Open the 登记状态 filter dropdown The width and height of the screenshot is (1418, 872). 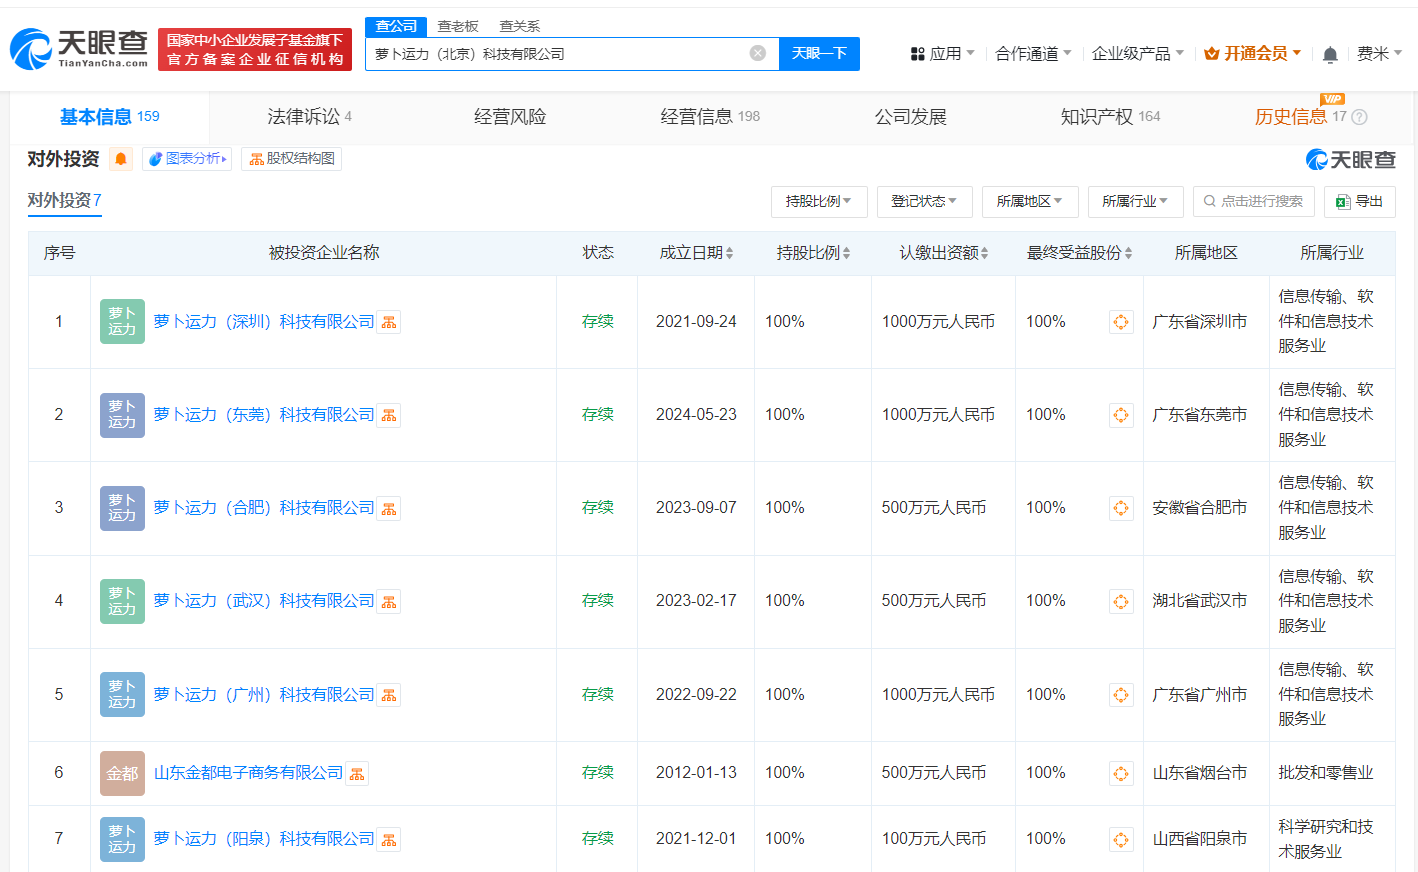pyautogui.click(x=923, y=201)
